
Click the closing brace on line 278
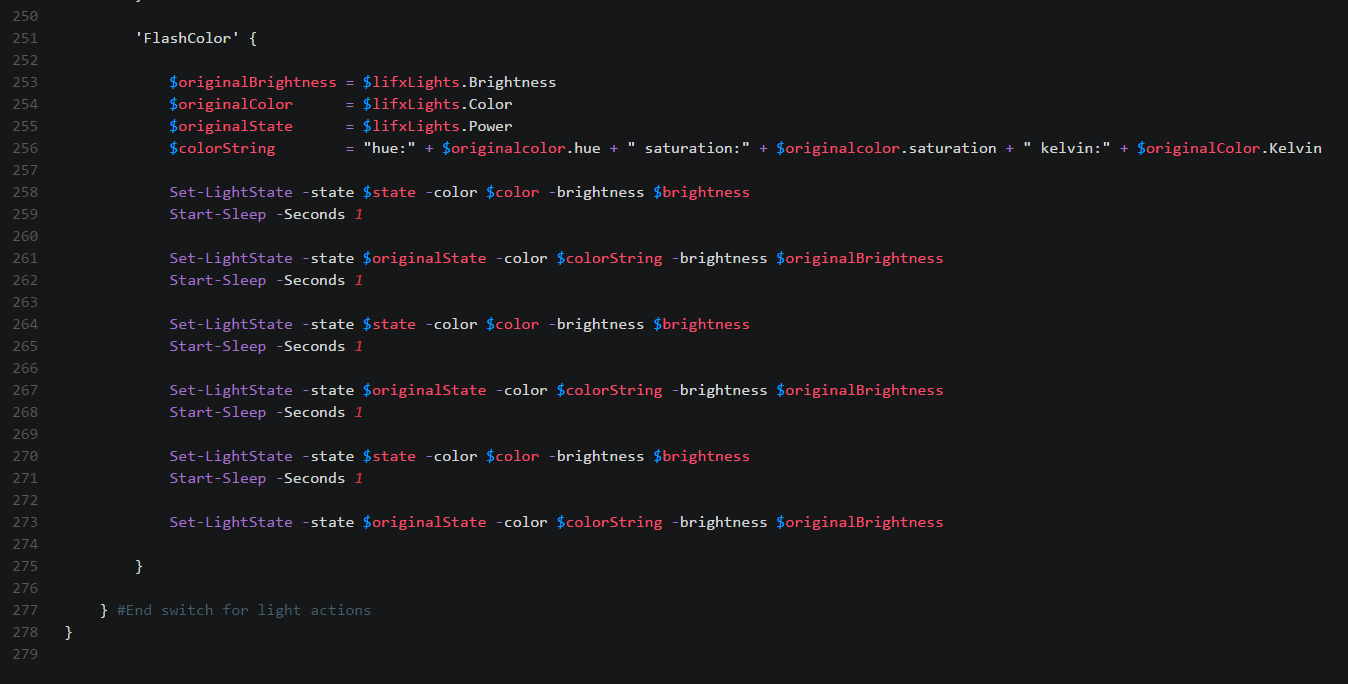pyautogui.click(x=69, y=632)
